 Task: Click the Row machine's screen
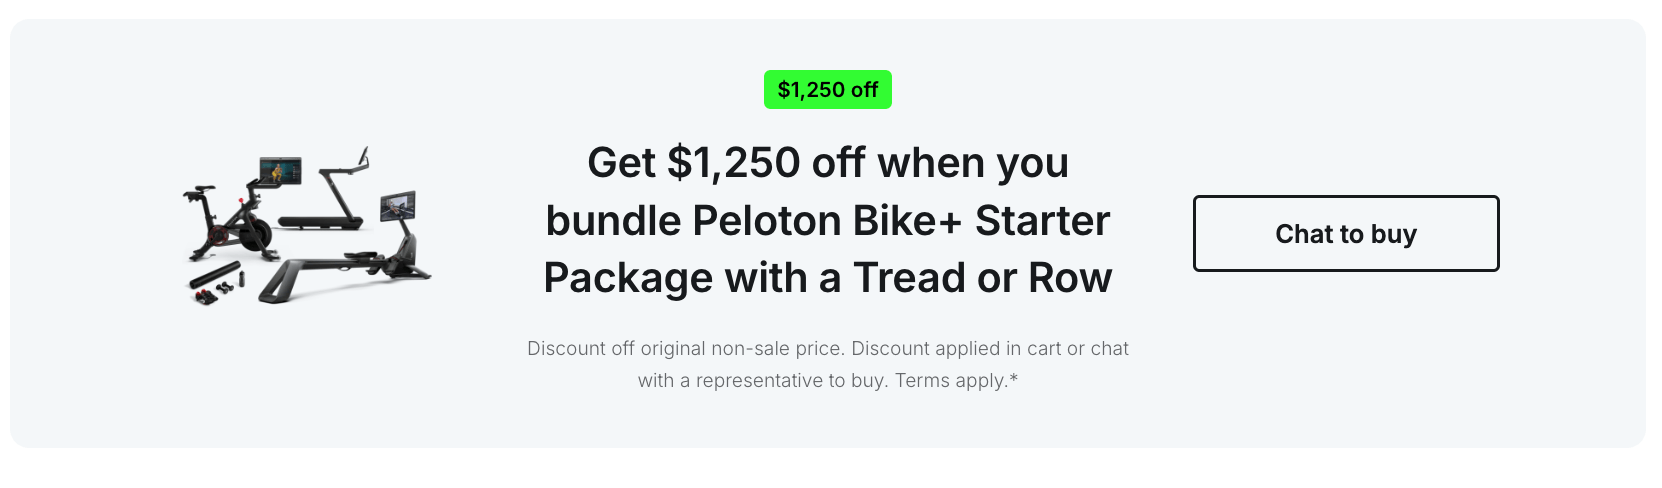(397, 207)
